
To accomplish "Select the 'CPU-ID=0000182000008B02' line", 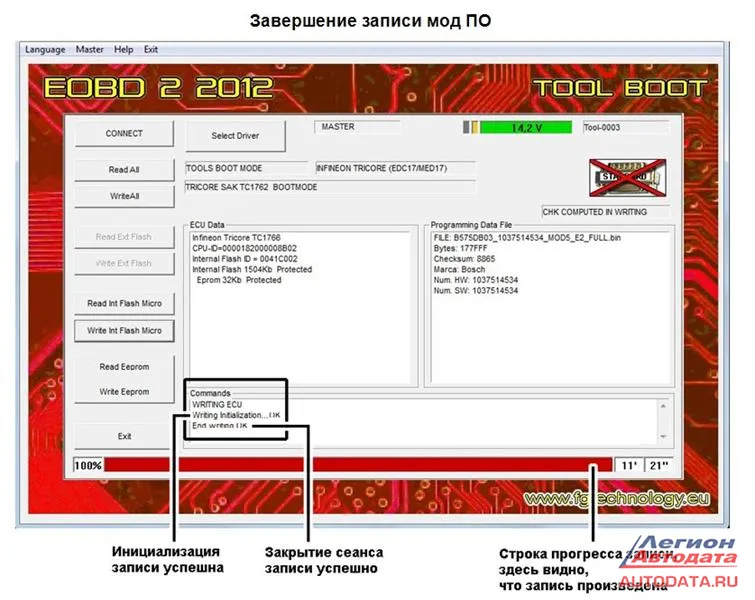I will point(244,248).
